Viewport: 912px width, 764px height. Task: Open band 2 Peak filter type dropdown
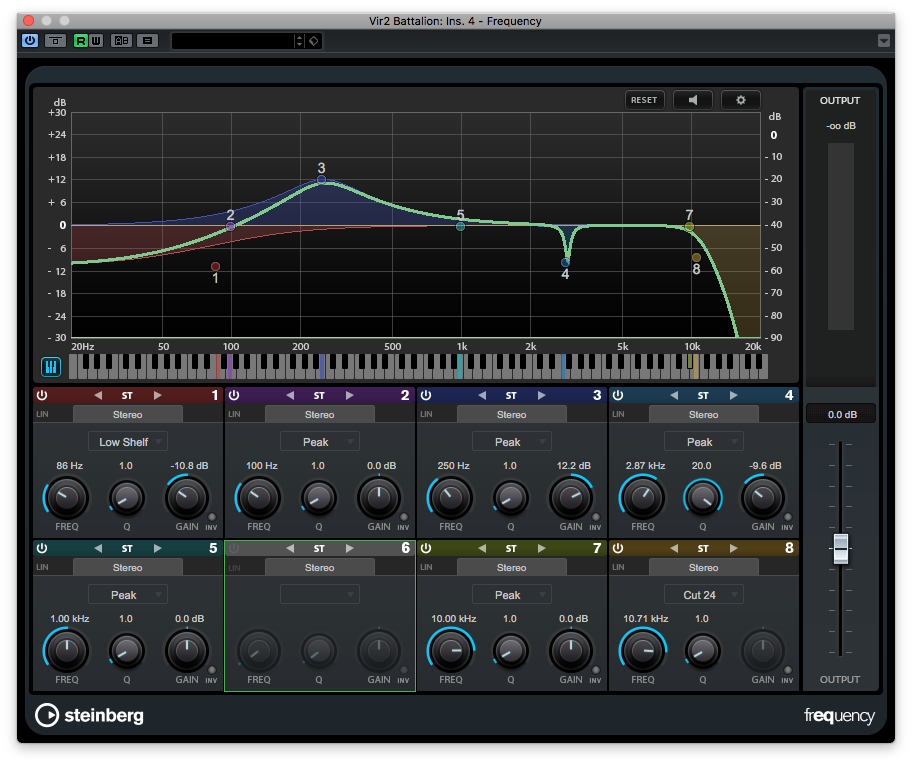pyautogui.click(x=320, y=442)
